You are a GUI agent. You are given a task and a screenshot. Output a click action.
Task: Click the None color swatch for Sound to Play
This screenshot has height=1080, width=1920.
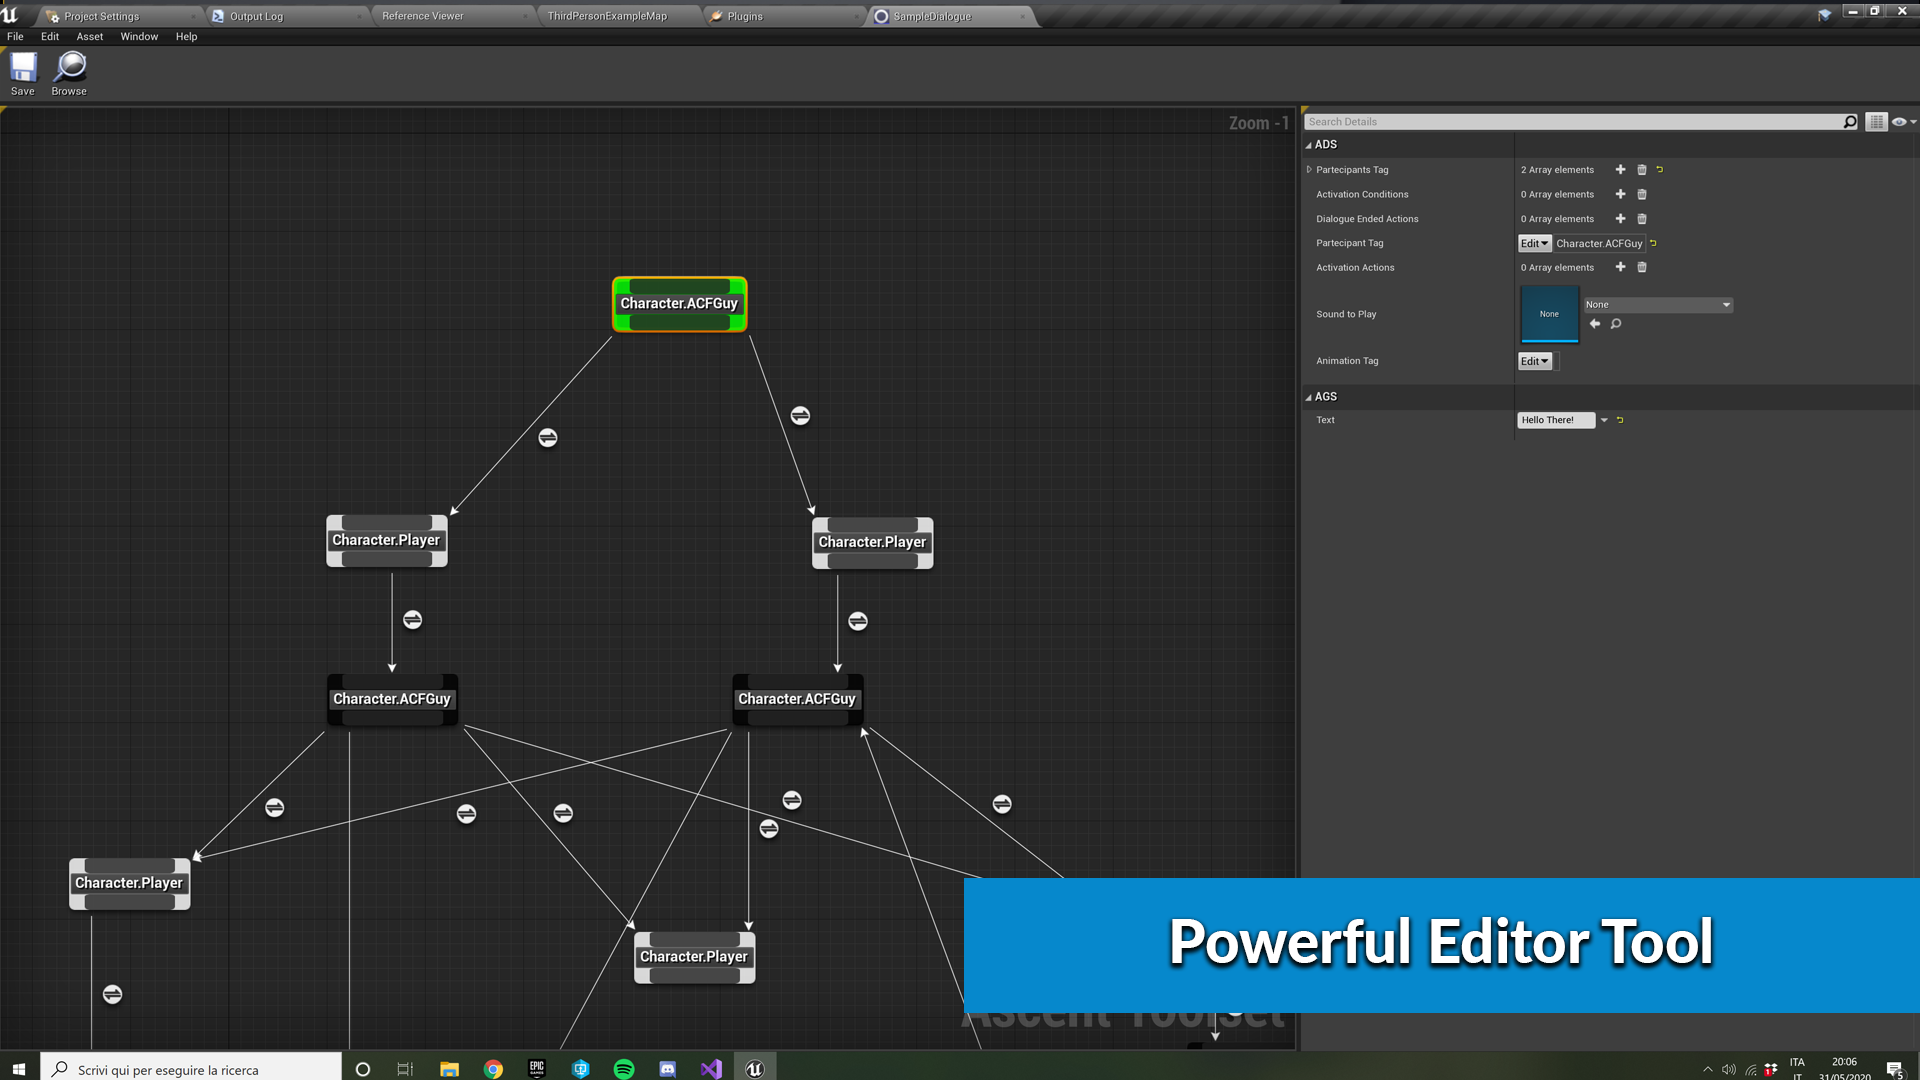(x=1548, y=314)
